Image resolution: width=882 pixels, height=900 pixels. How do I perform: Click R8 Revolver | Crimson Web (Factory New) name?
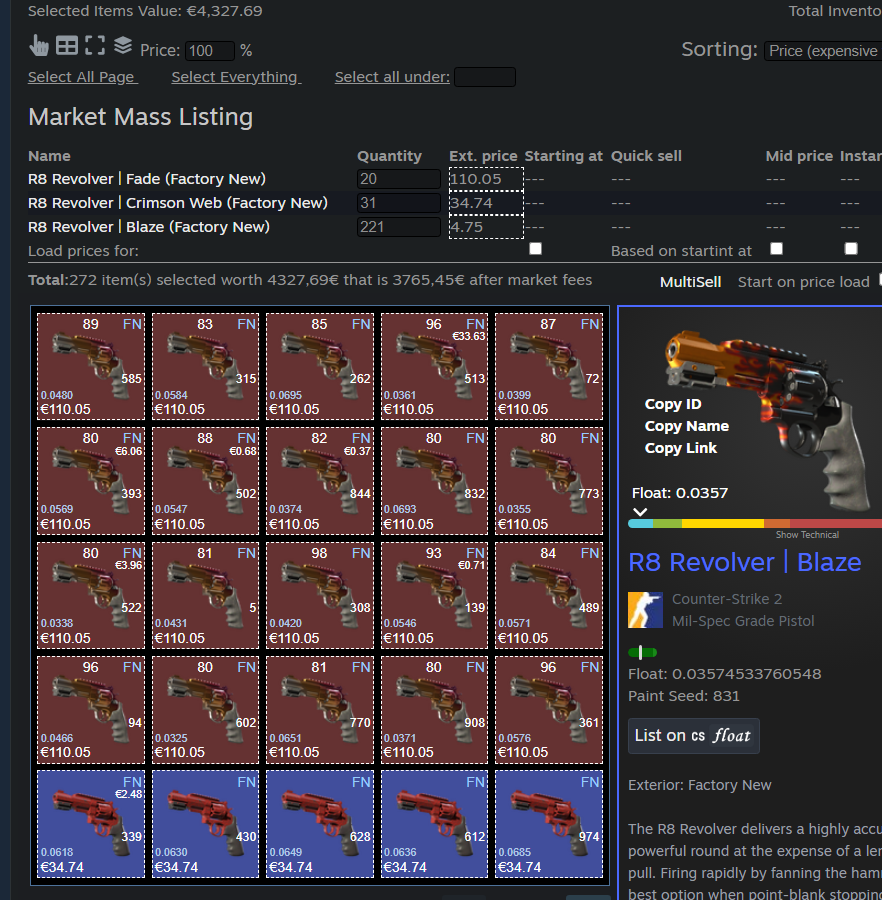point(178,203)
